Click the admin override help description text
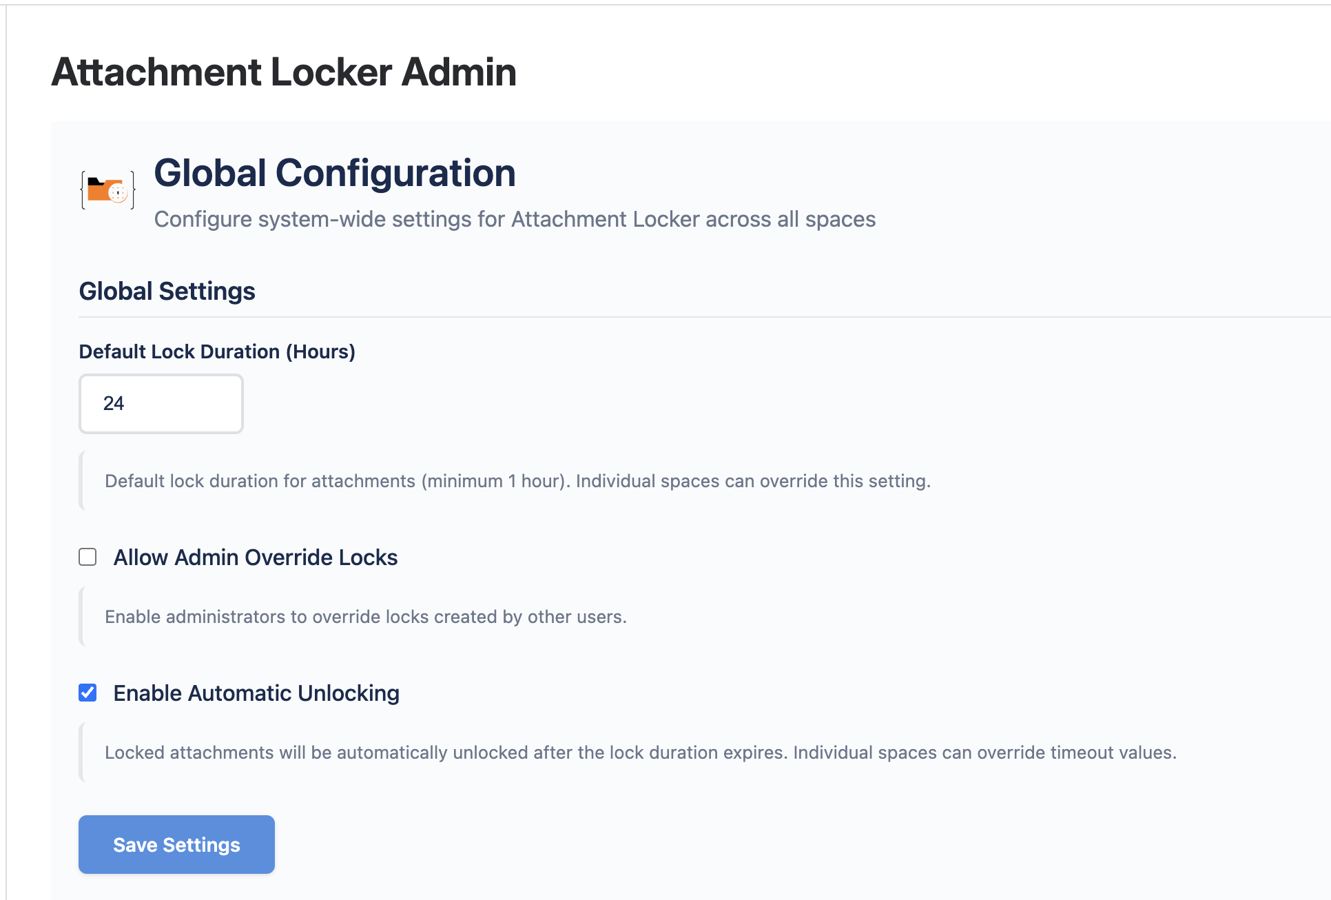The image size is (1331, 900). (364, 617)
